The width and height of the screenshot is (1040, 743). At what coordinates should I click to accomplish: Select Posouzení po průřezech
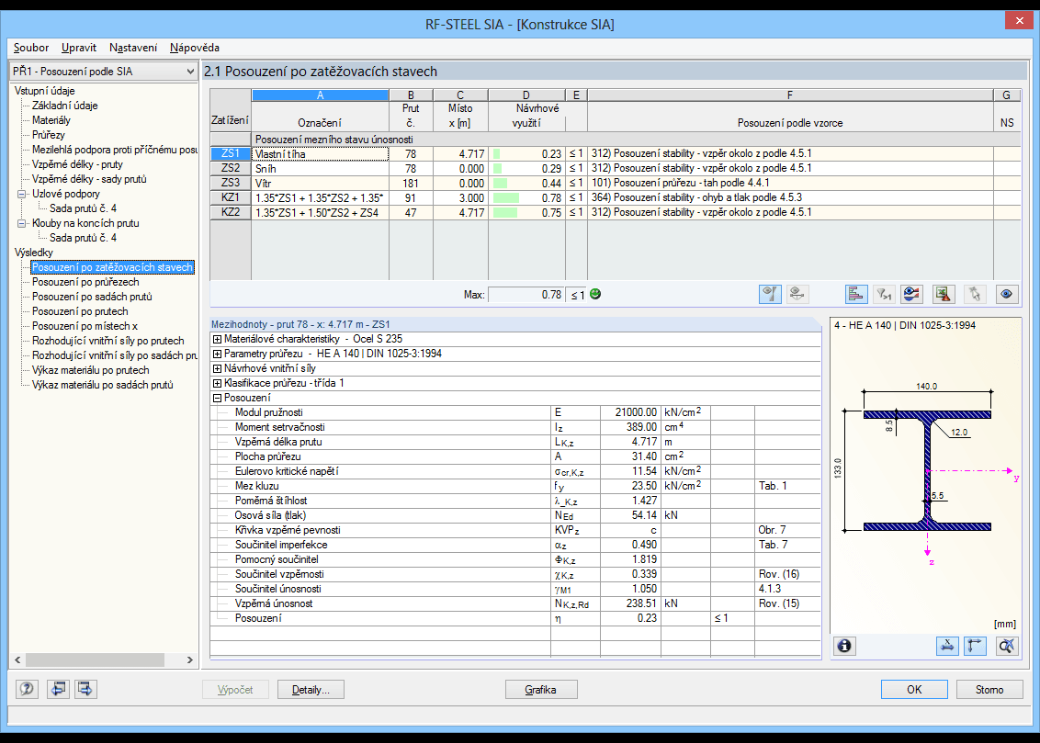click(86, 282)
